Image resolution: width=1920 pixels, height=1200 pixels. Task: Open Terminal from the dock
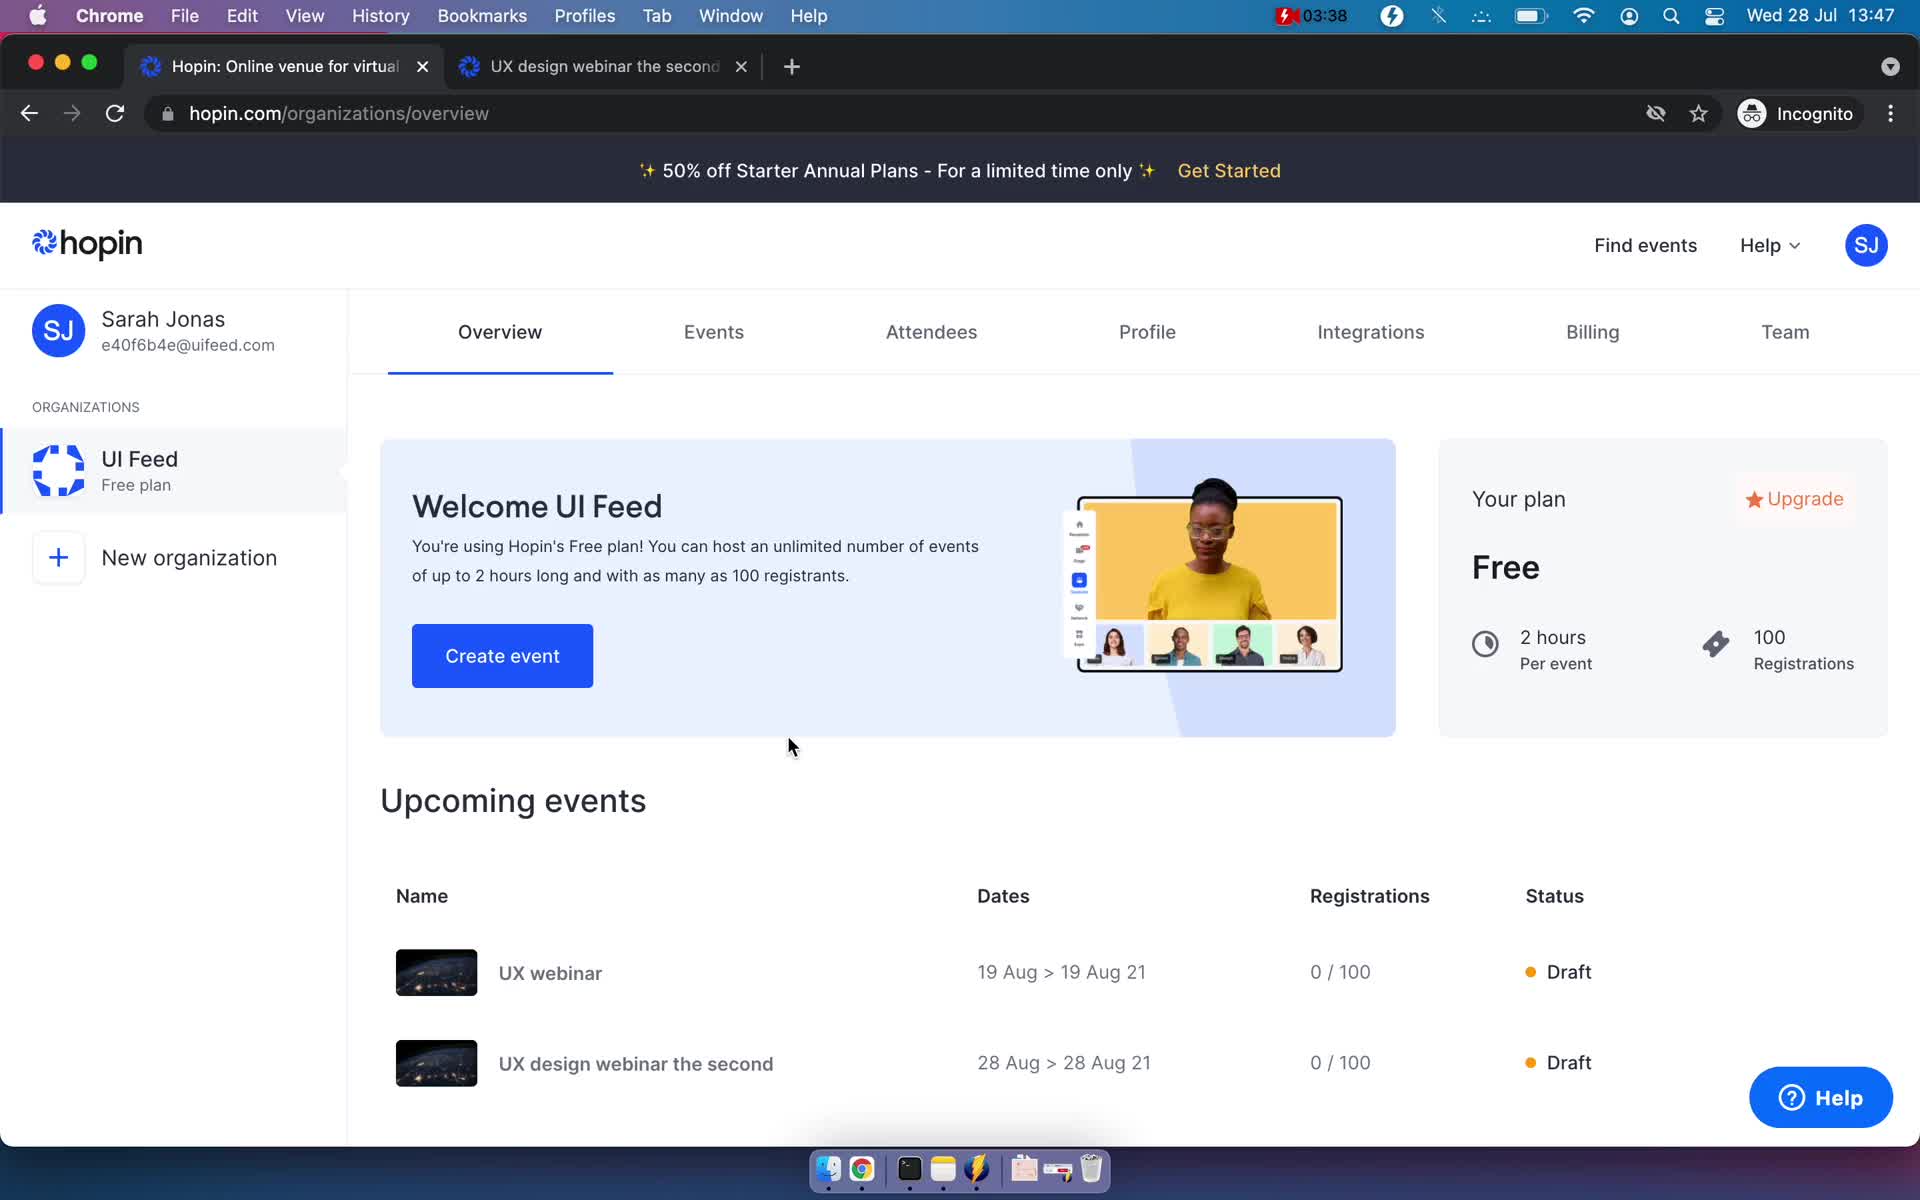coord(909,1168)
